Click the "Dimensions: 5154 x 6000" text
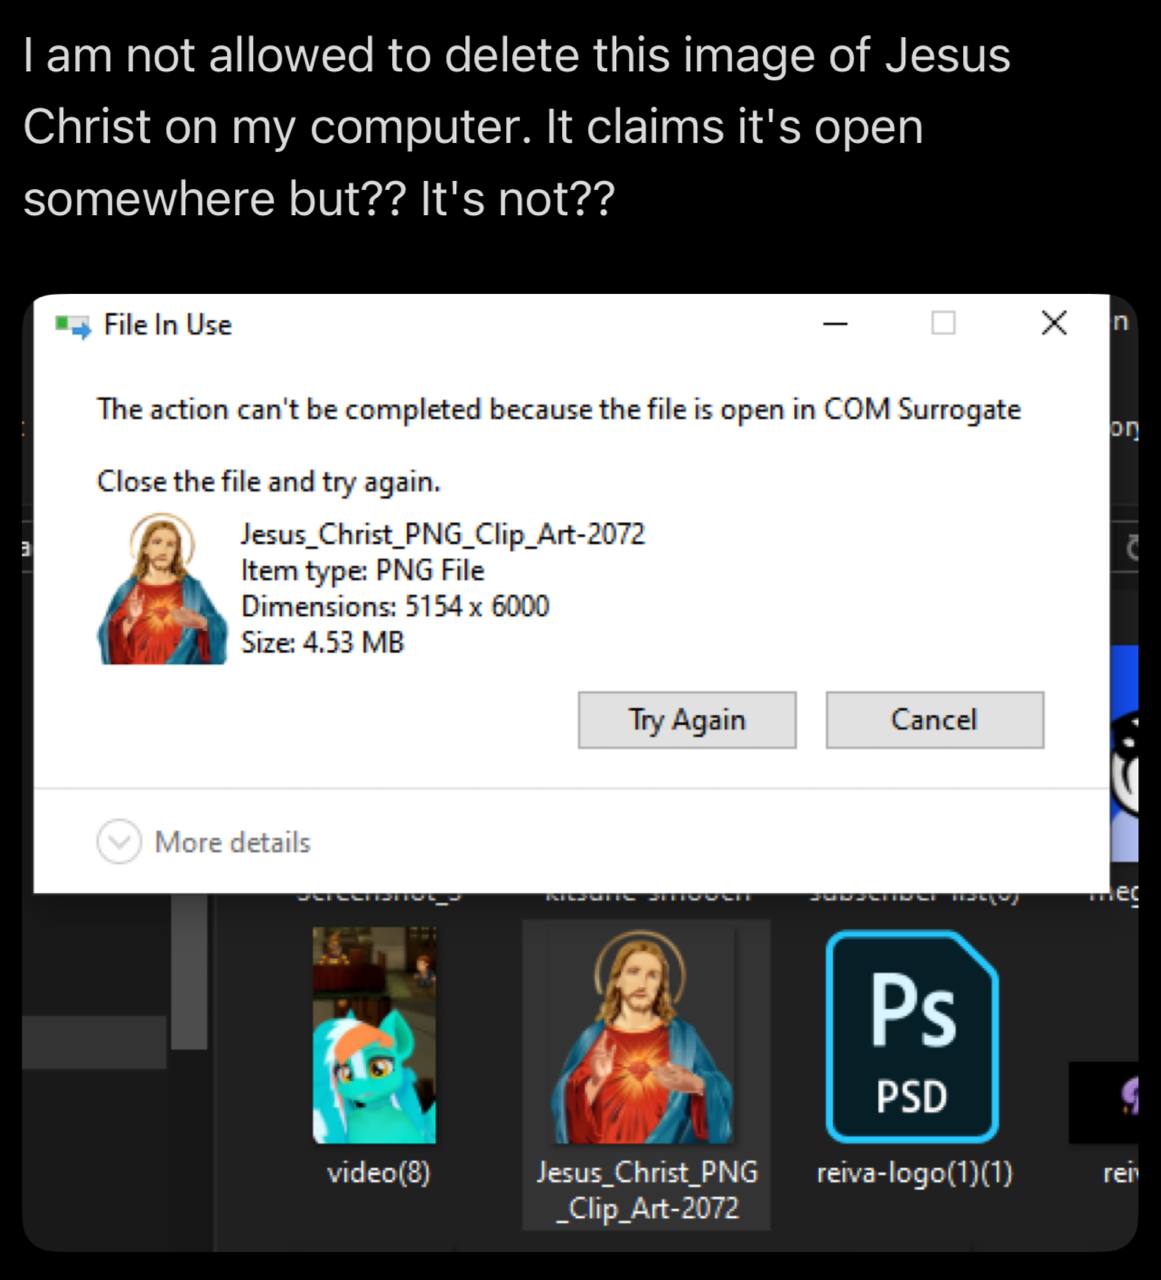Viewport: 1161px width, 1280px height. point(395,606)
